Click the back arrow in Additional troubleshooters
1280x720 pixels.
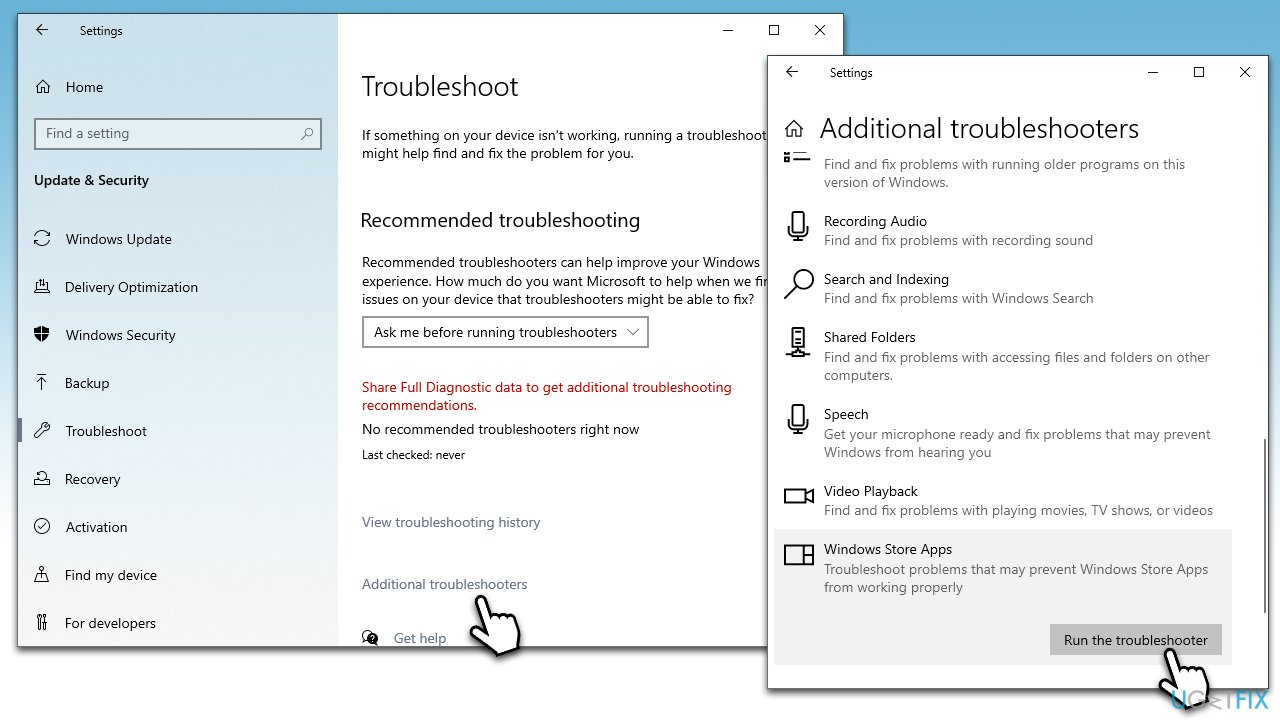pos(791,72)
